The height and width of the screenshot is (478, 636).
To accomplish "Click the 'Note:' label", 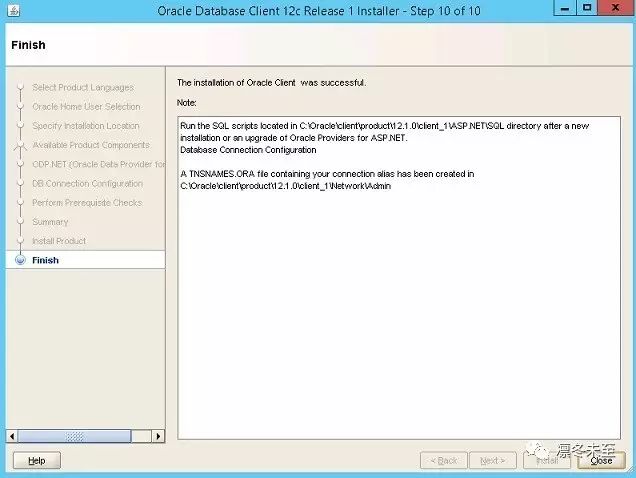I will tap(186, 103).
